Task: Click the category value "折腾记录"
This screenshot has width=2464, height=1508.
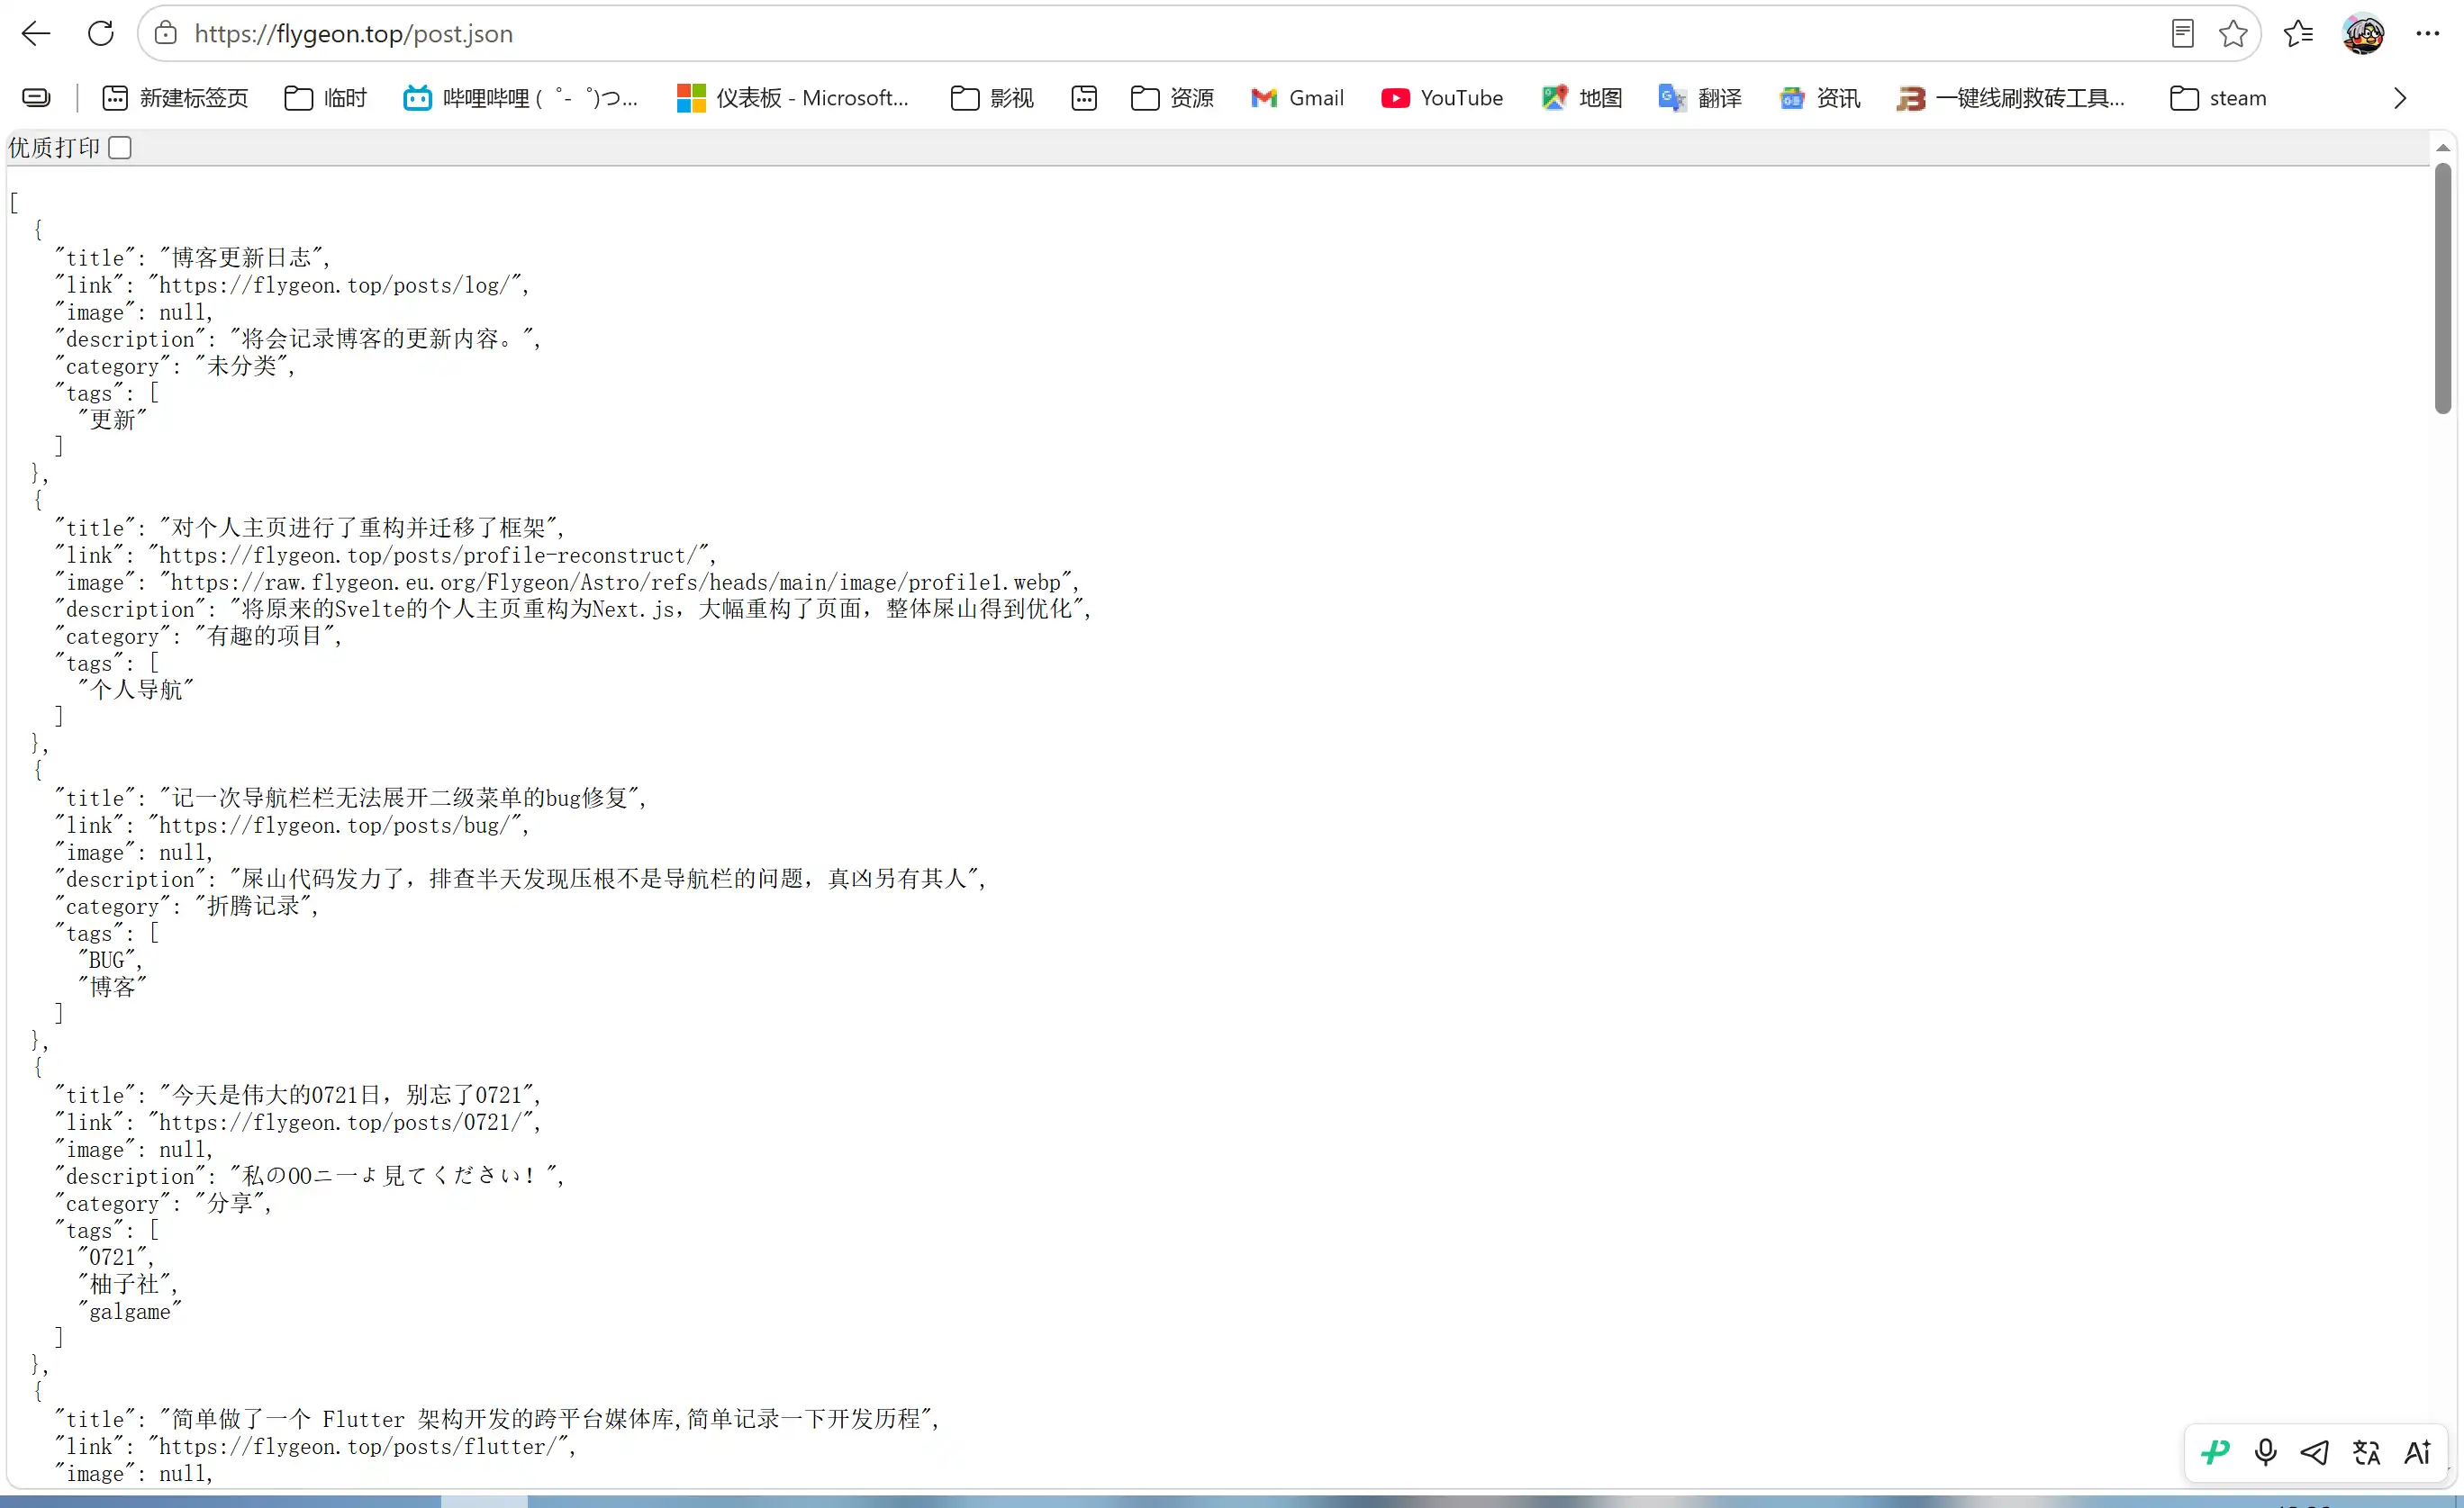Action: pos(253,906)
